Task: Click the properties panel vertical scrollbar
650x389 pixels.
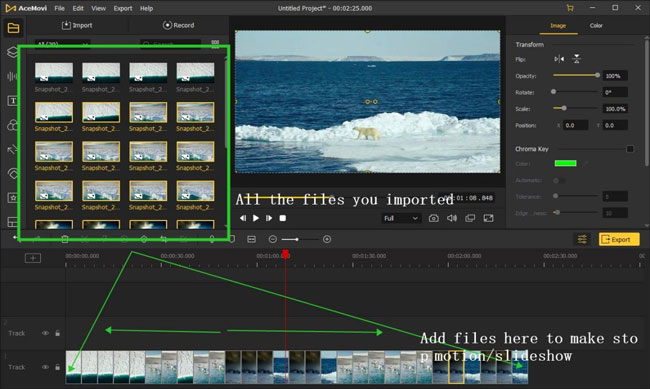Action: pyautogui.click(x=646, y=102)
